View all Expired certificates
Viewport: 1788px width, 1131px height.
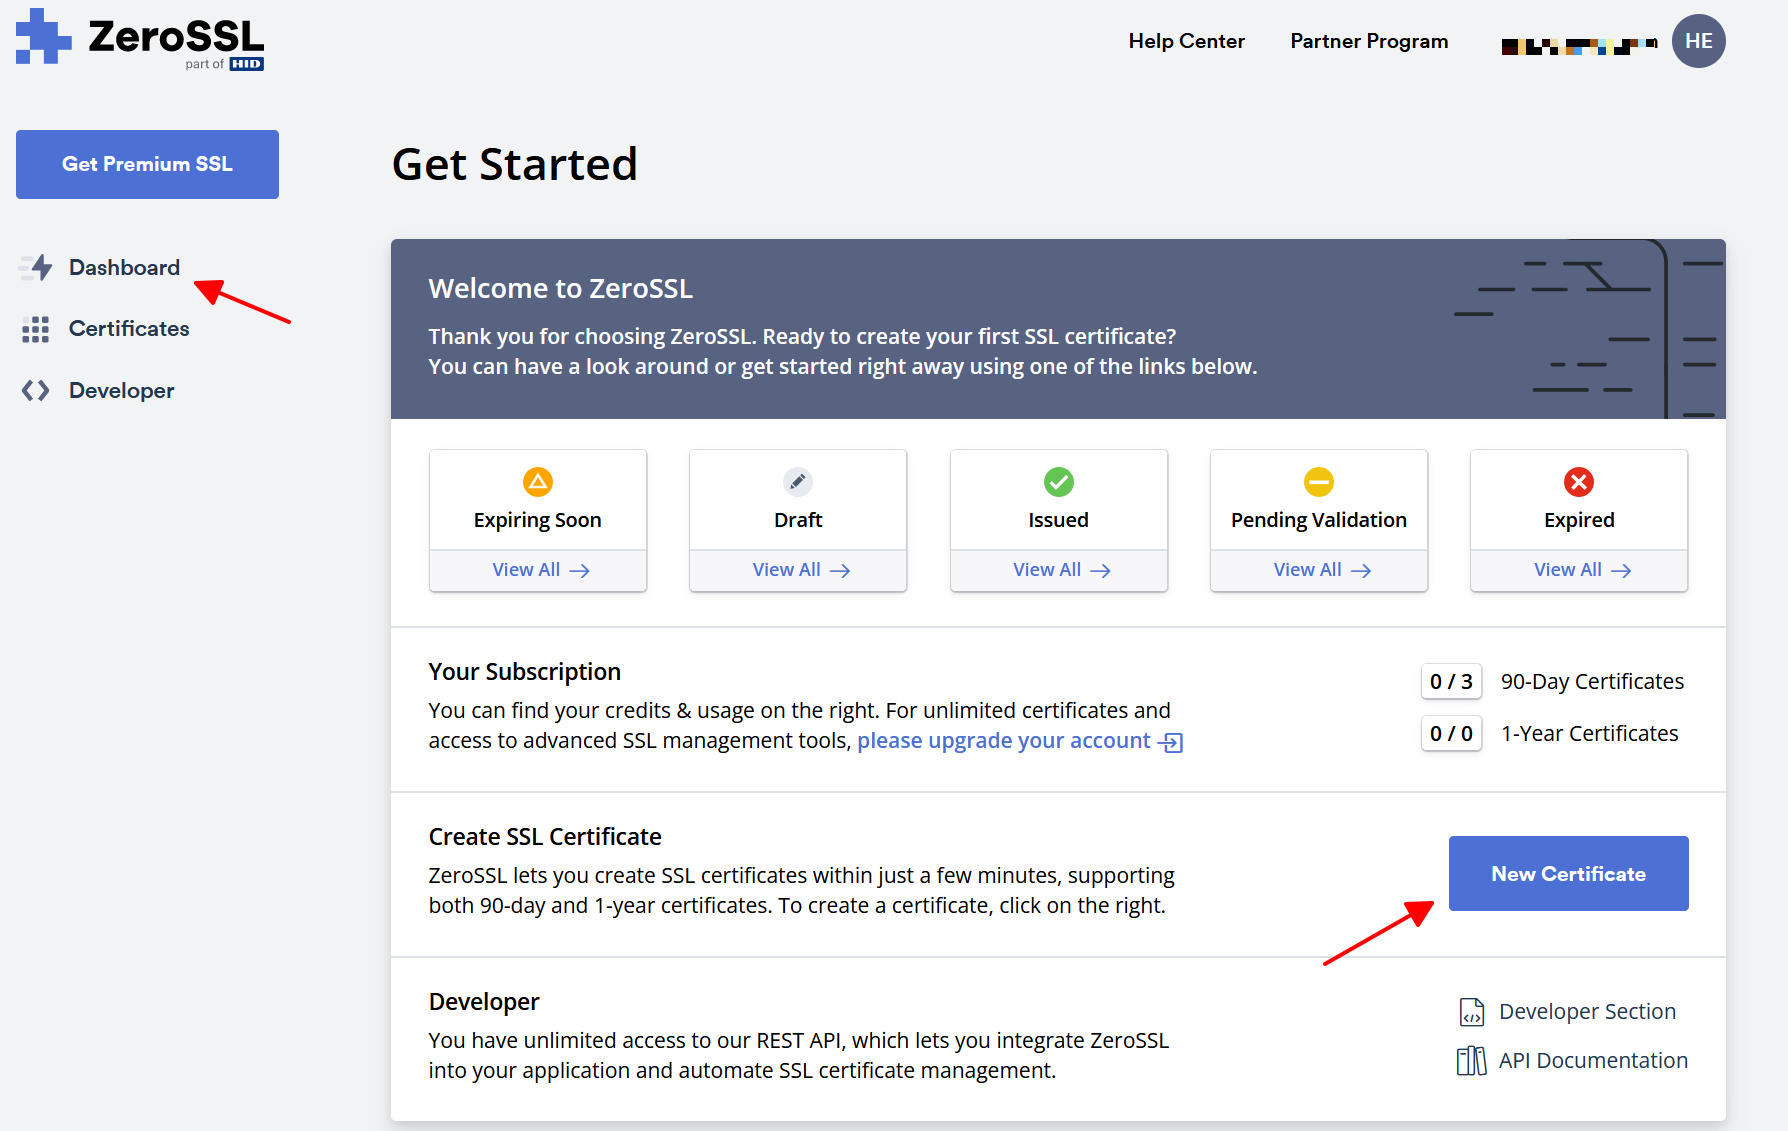1578,569
